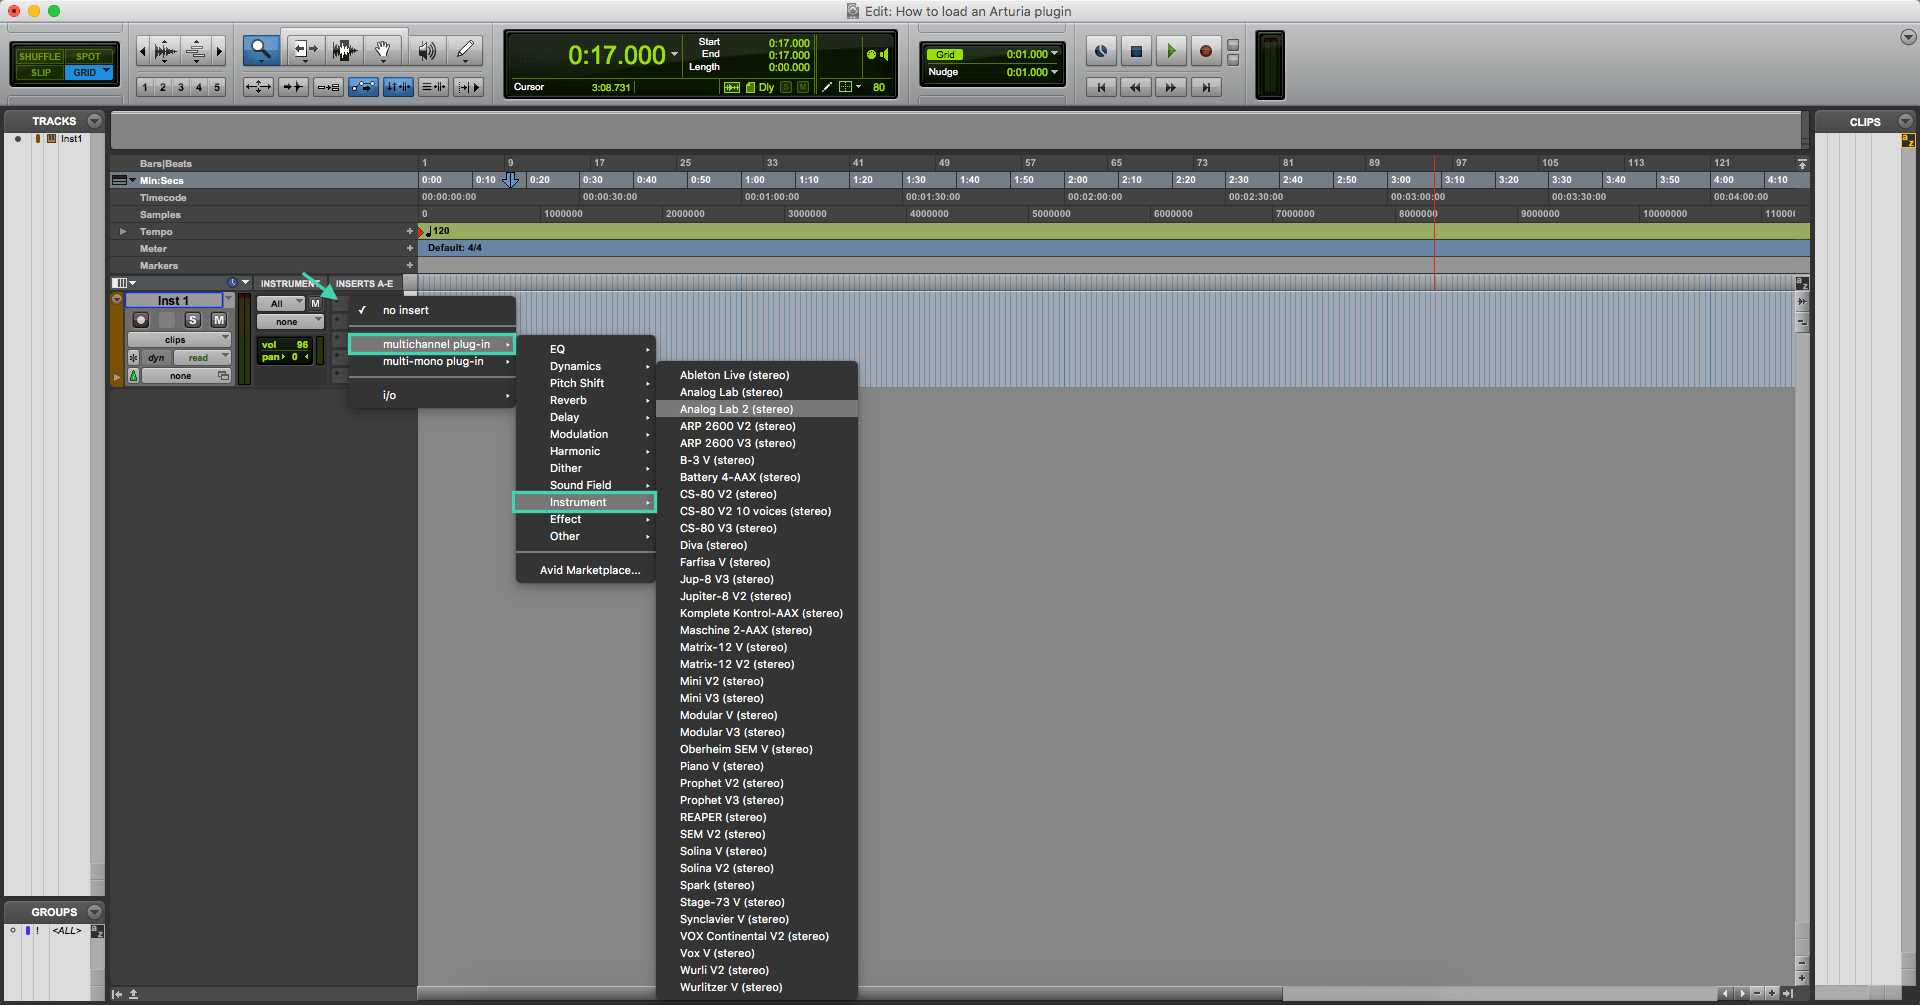Click the horizontal zoom out arrow
This screenshot has width=1920, height=1005.
point(142,50)
